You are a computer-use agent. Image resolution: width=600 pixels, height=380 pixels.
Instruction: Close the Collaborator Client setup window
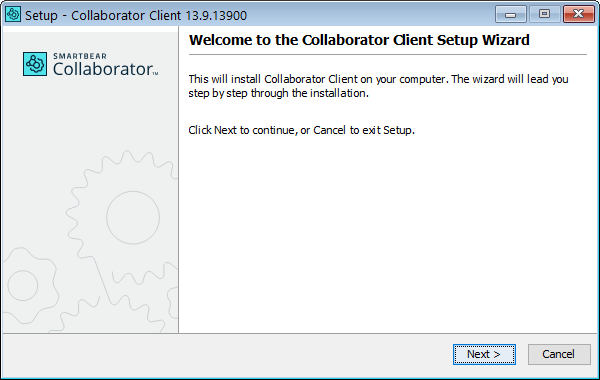click(578, 15)
